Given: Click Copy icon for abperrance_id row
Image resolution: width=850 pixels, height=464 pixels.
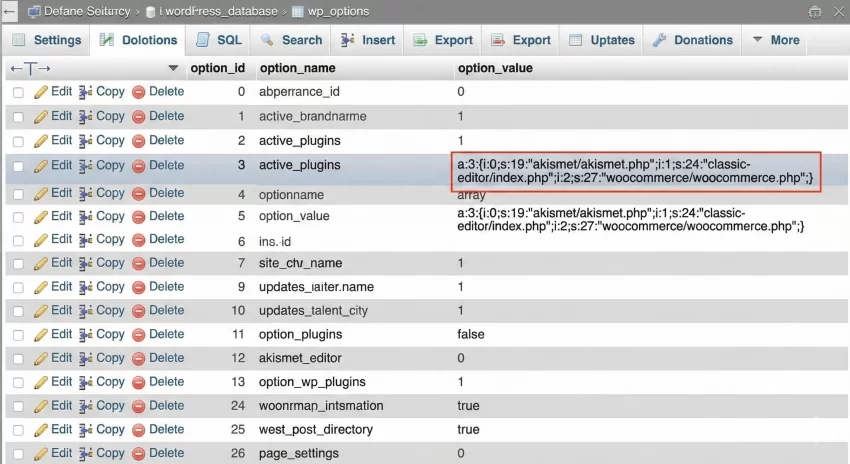Looking at the screenshot, I should pyautogui.click(x=86, y=92).
